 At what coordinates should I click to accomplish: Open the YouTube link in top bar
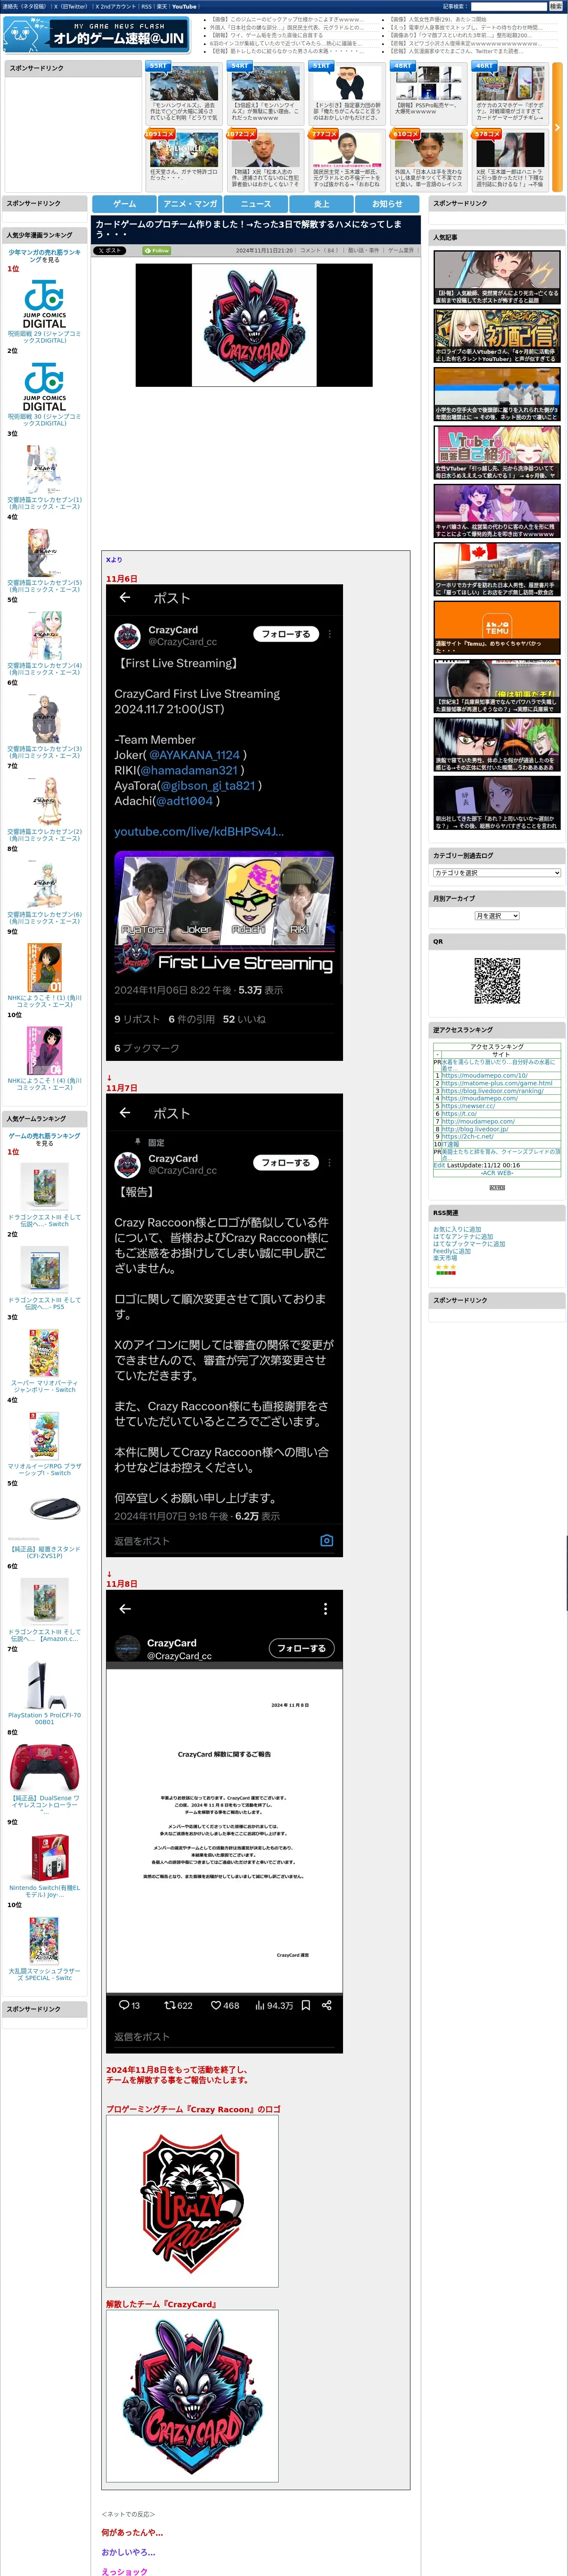tap(184, 6)
